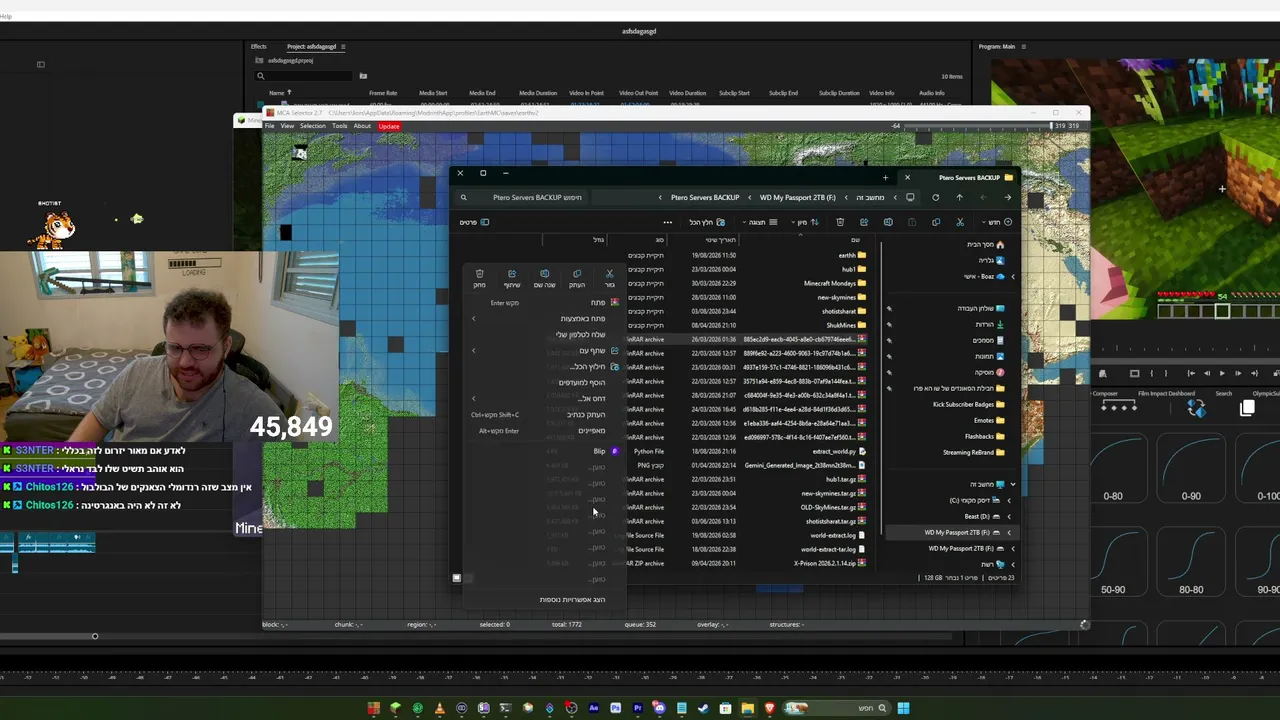The width and height of the screenshot is (1280, 720).
Task: Open the Flashbacks folder in sidebar
Action: click(985, 436)
